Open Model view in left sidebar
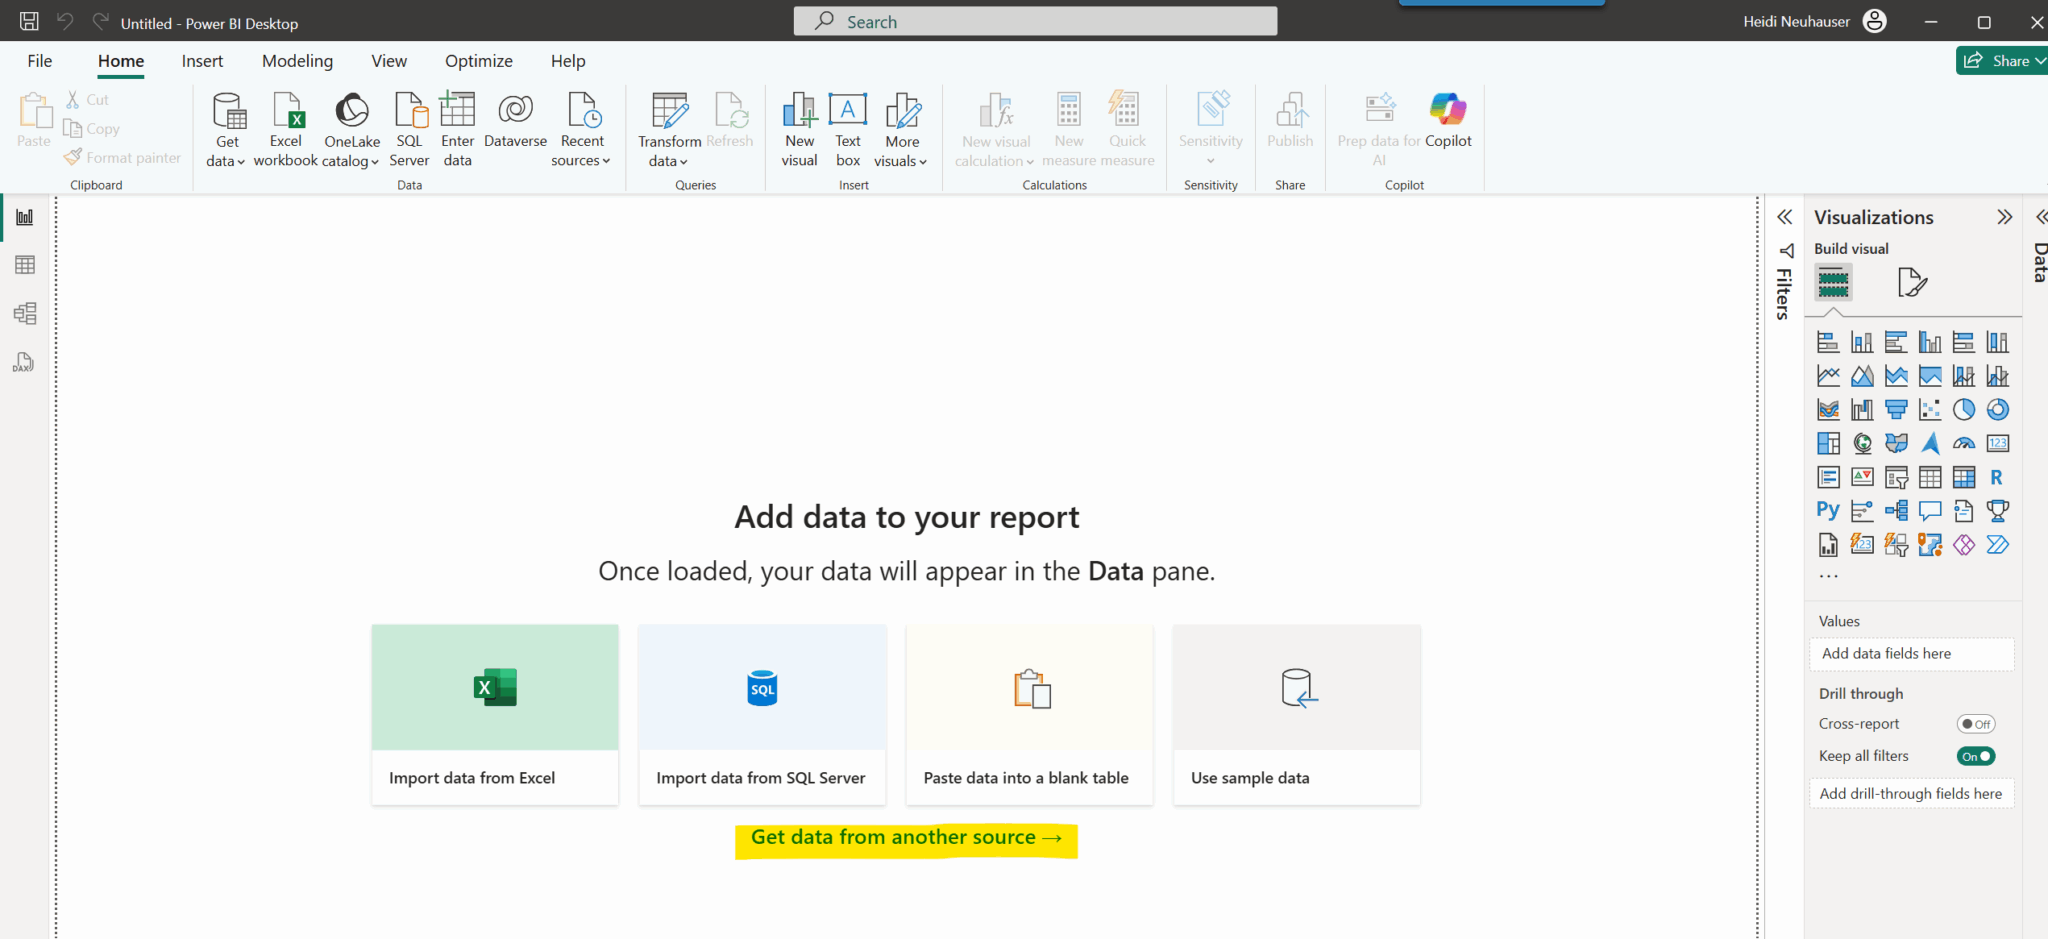Screen dimensions: 2048x939 pyautogui.click(x=25, y=313)
